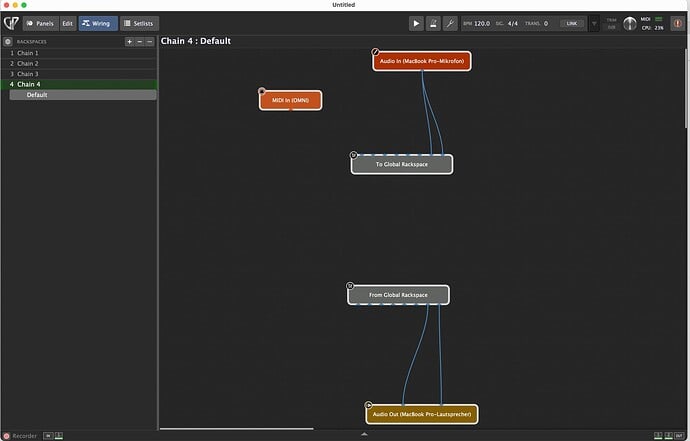
Task: Toggle the Ableton LINK button
Action: [x=572, y=23]
